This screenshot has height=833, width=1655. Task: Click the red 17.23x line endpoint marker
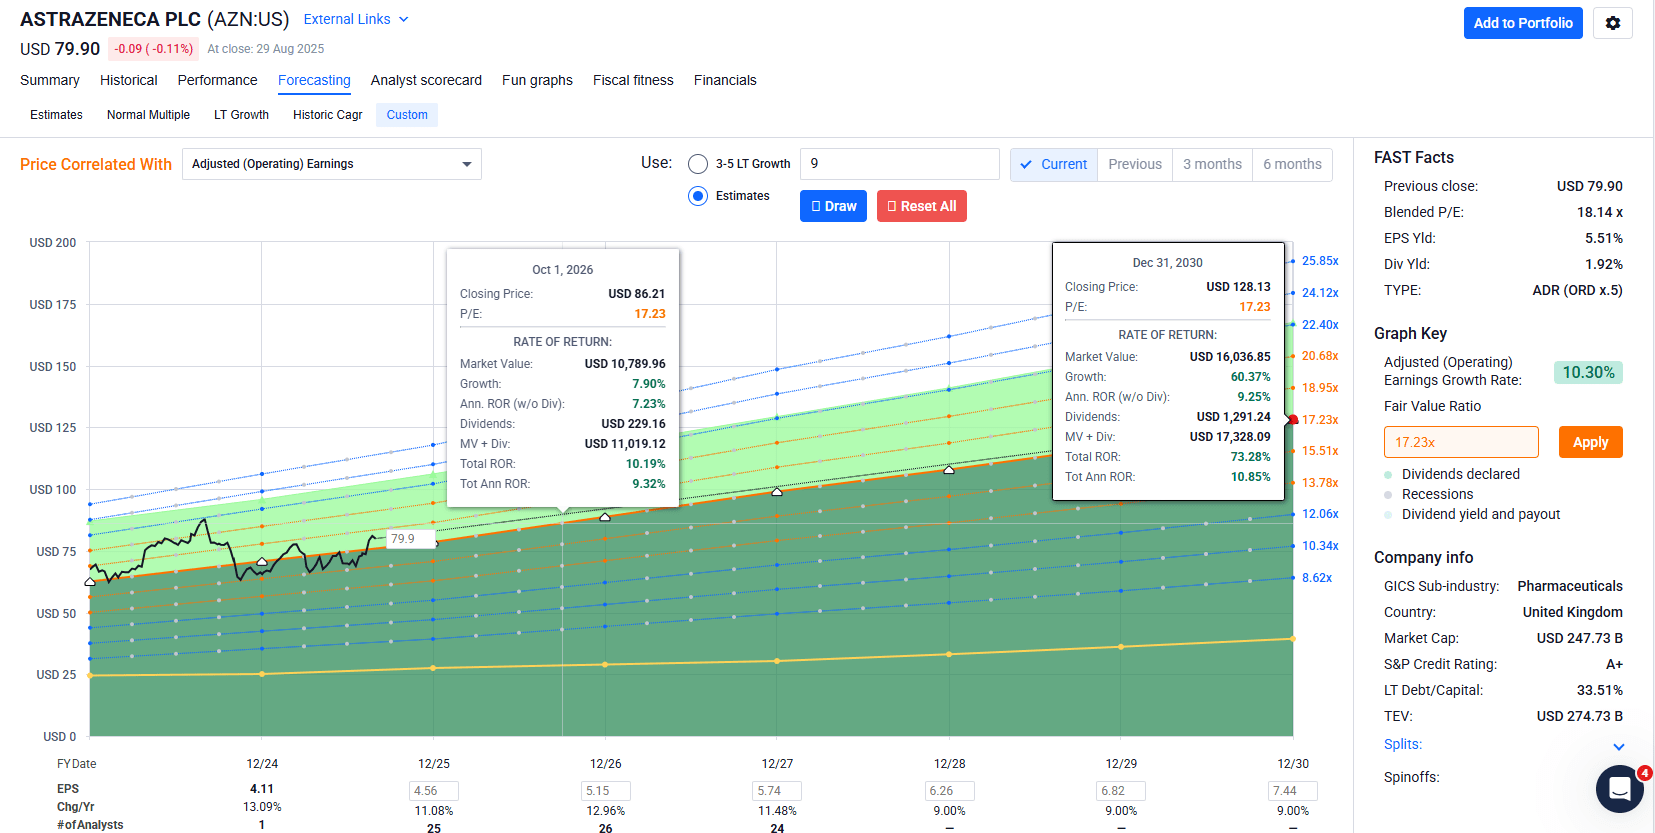(x=1293, y=420)
